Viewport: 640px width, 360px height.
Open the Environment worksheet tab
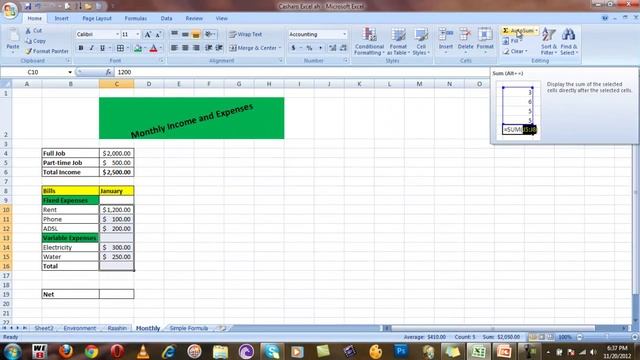[x=80, y=328]
